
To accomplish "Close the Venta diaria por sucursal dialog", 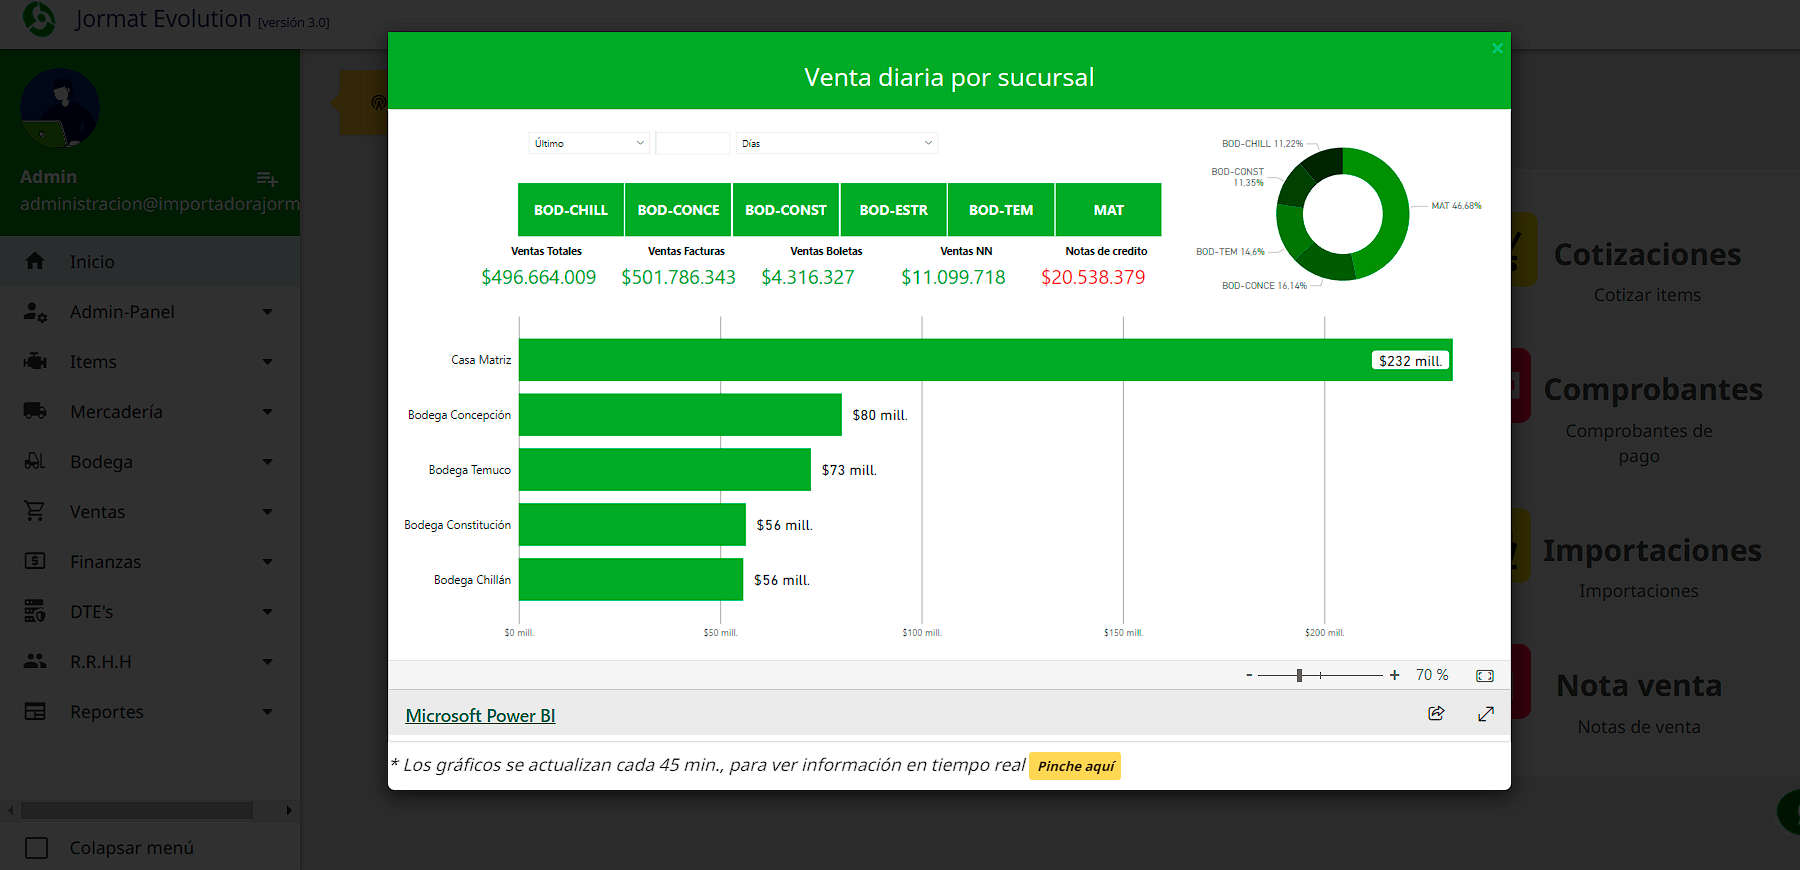I will point(1497,48).
